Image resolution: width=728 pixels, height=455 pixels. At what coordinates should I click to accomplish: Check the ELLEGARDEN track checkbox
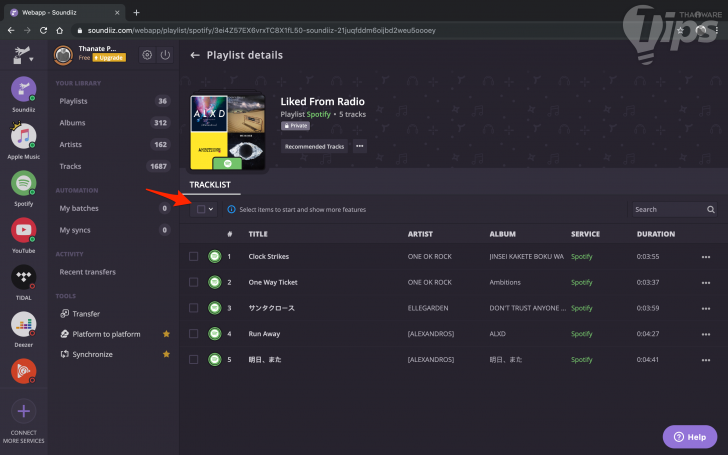(x=194, y=308)
